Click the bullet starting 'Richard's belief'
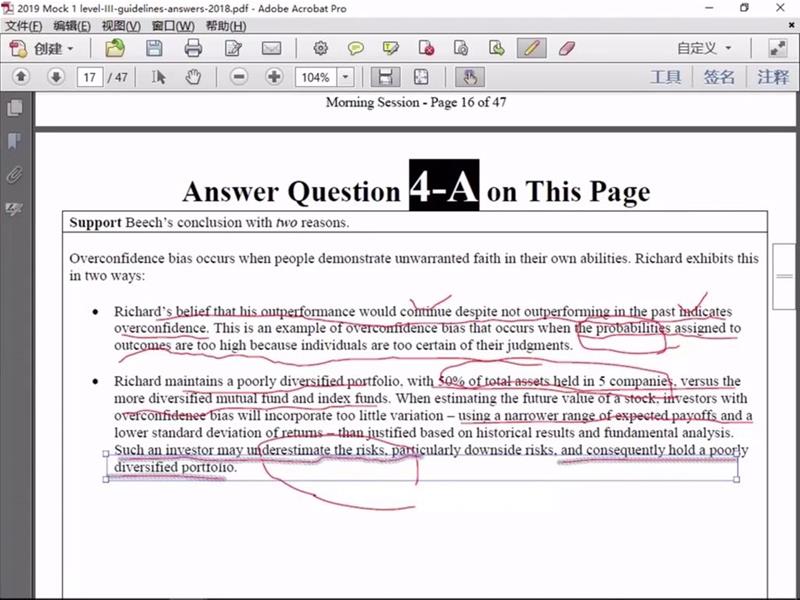The image size is (800, 600). click(x=428, y=328)
